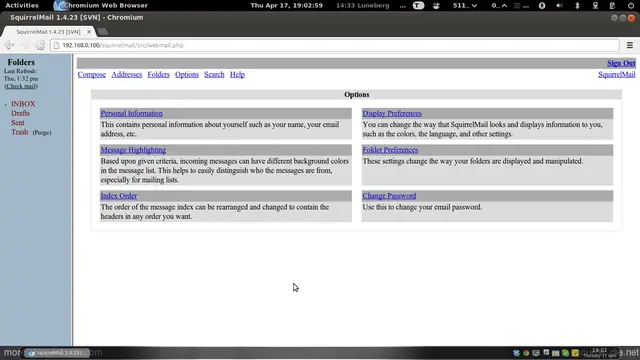This screenshot has height=360, width=640.
Task: Click the URL address field
Action: (x=335, y=45)
